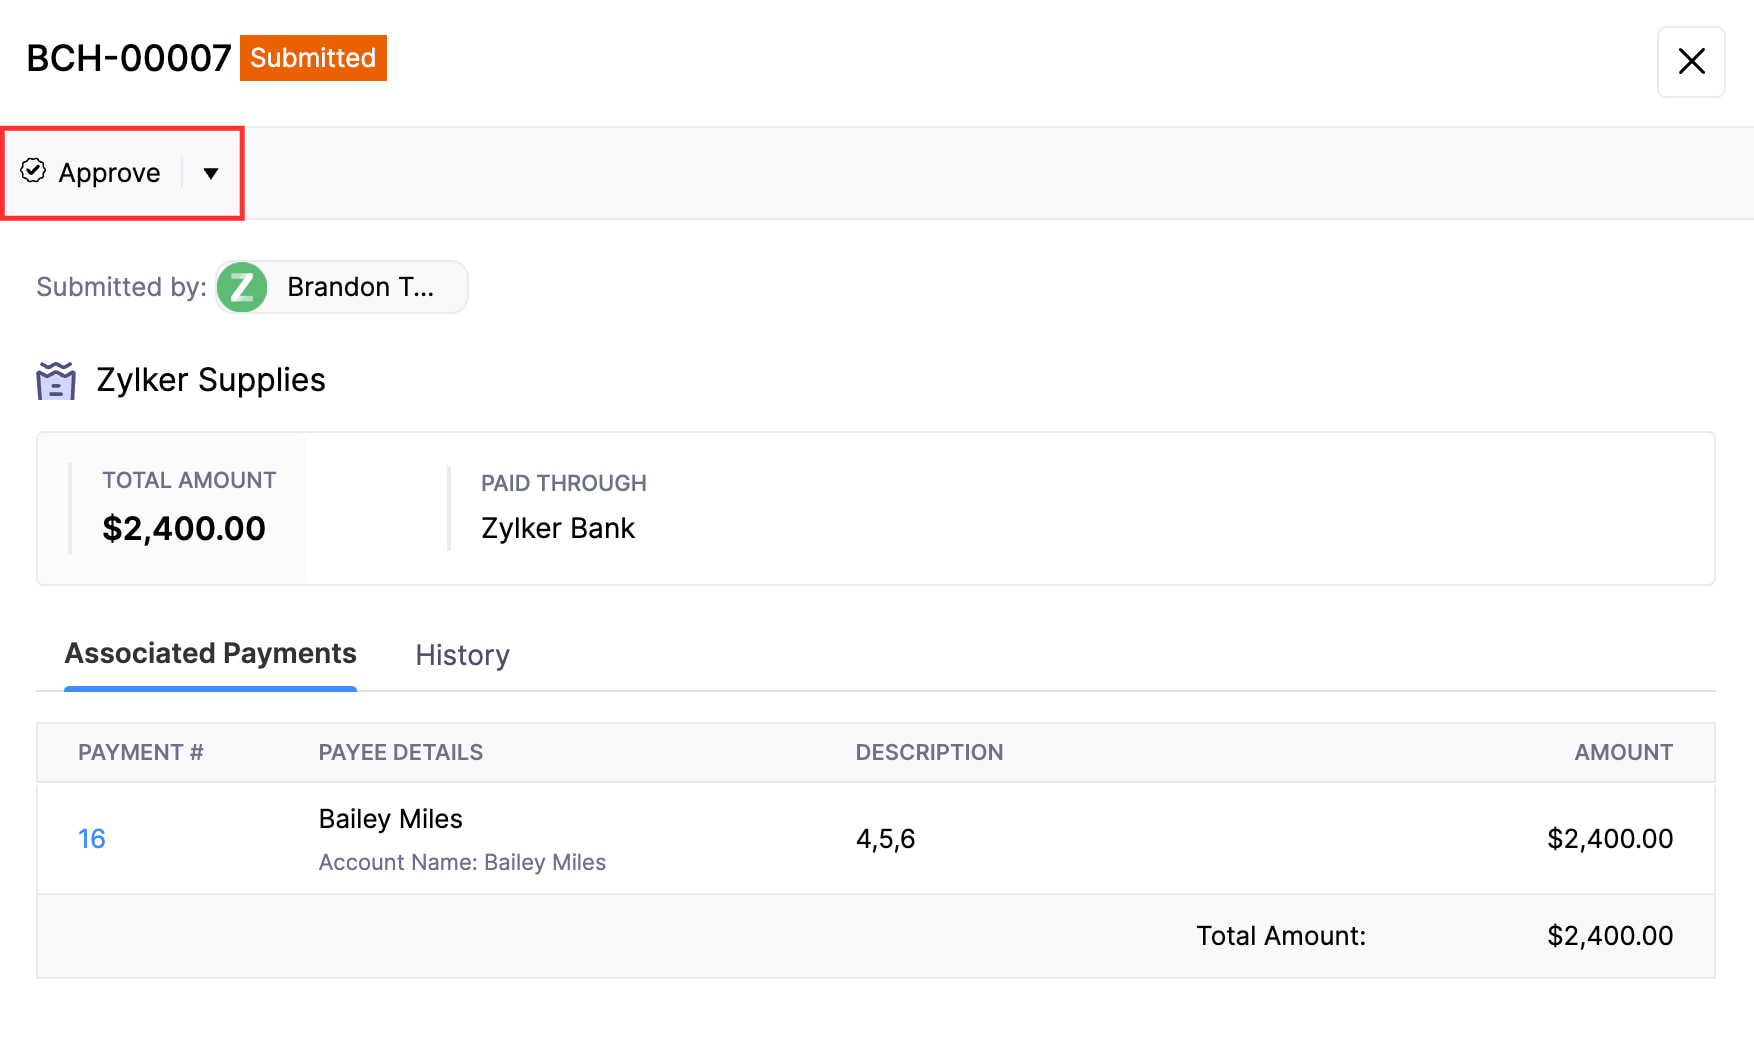This screenshot has width=1754, height=1058.
Task: Click the AMOUNT column header
Action: [x=1622, y=753]
